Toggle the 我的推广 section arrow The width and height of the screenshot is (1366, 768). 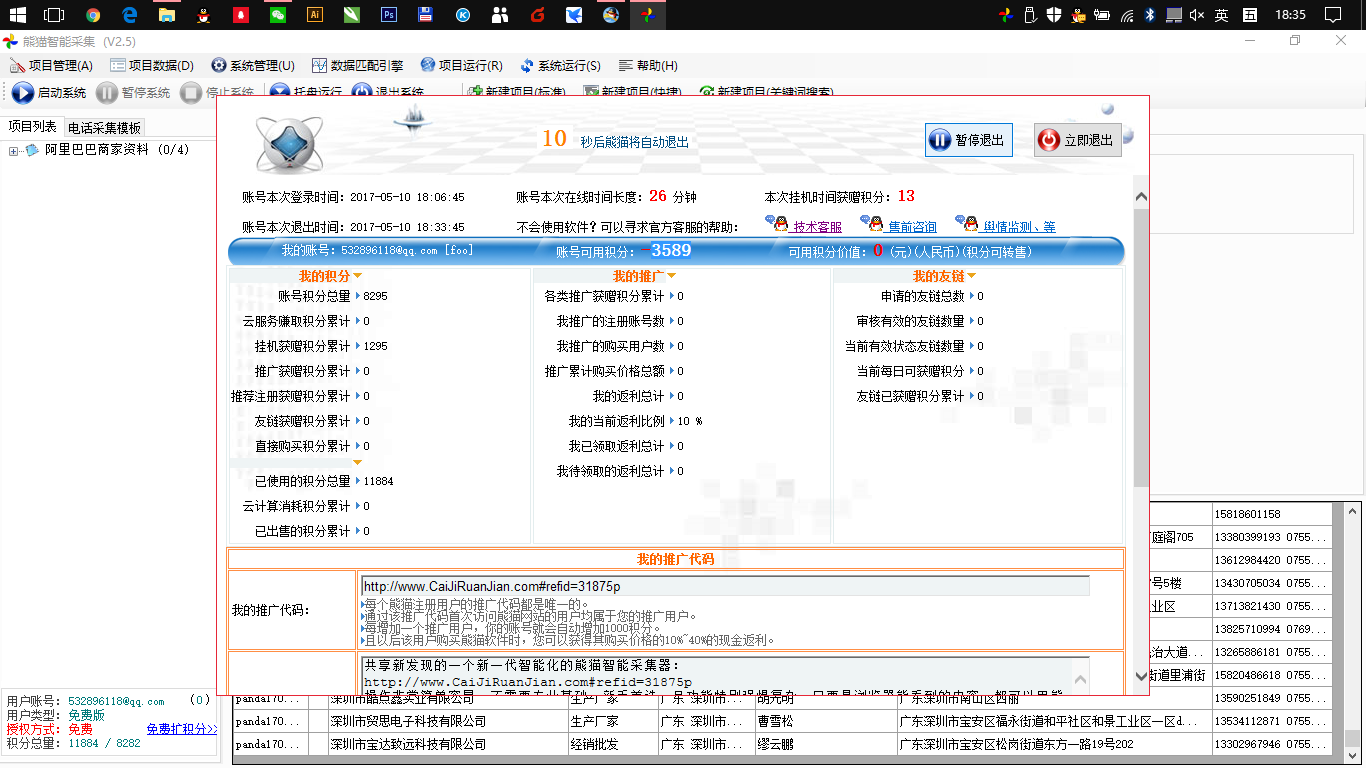click(671, 276)
